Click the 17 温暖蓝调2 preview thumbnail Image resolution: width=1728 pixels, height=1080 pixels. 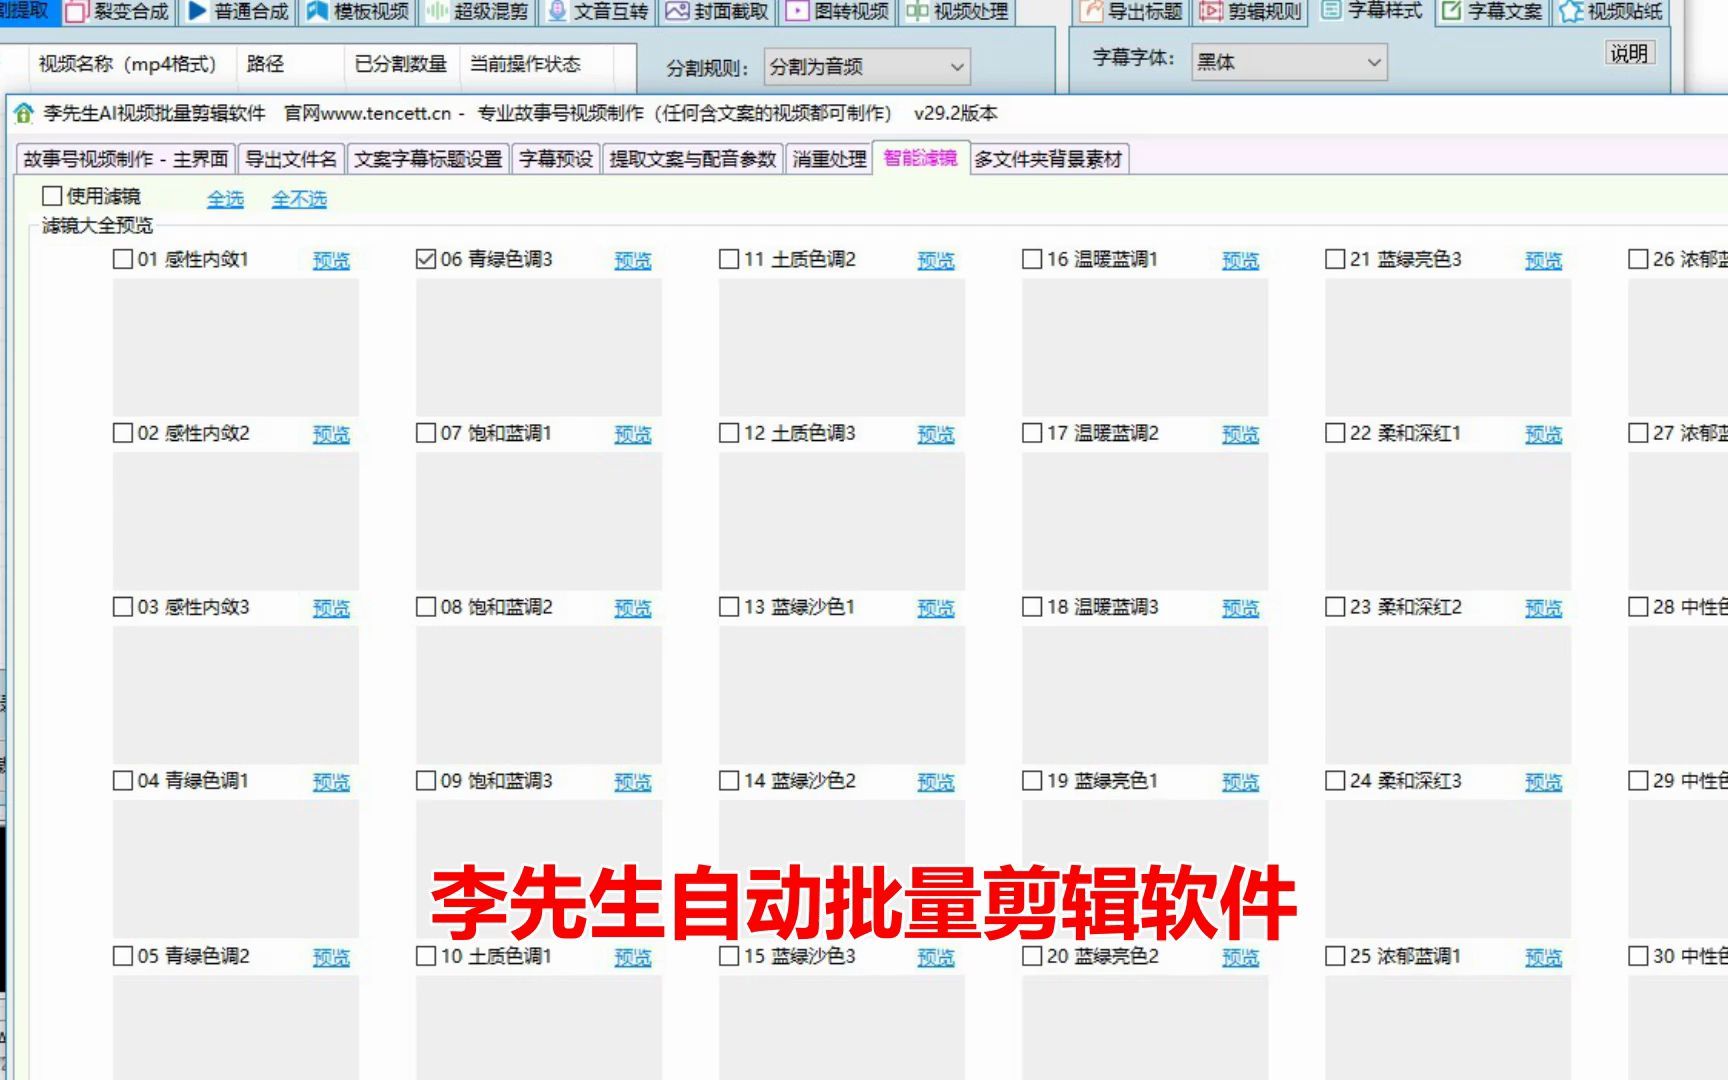1144,521
